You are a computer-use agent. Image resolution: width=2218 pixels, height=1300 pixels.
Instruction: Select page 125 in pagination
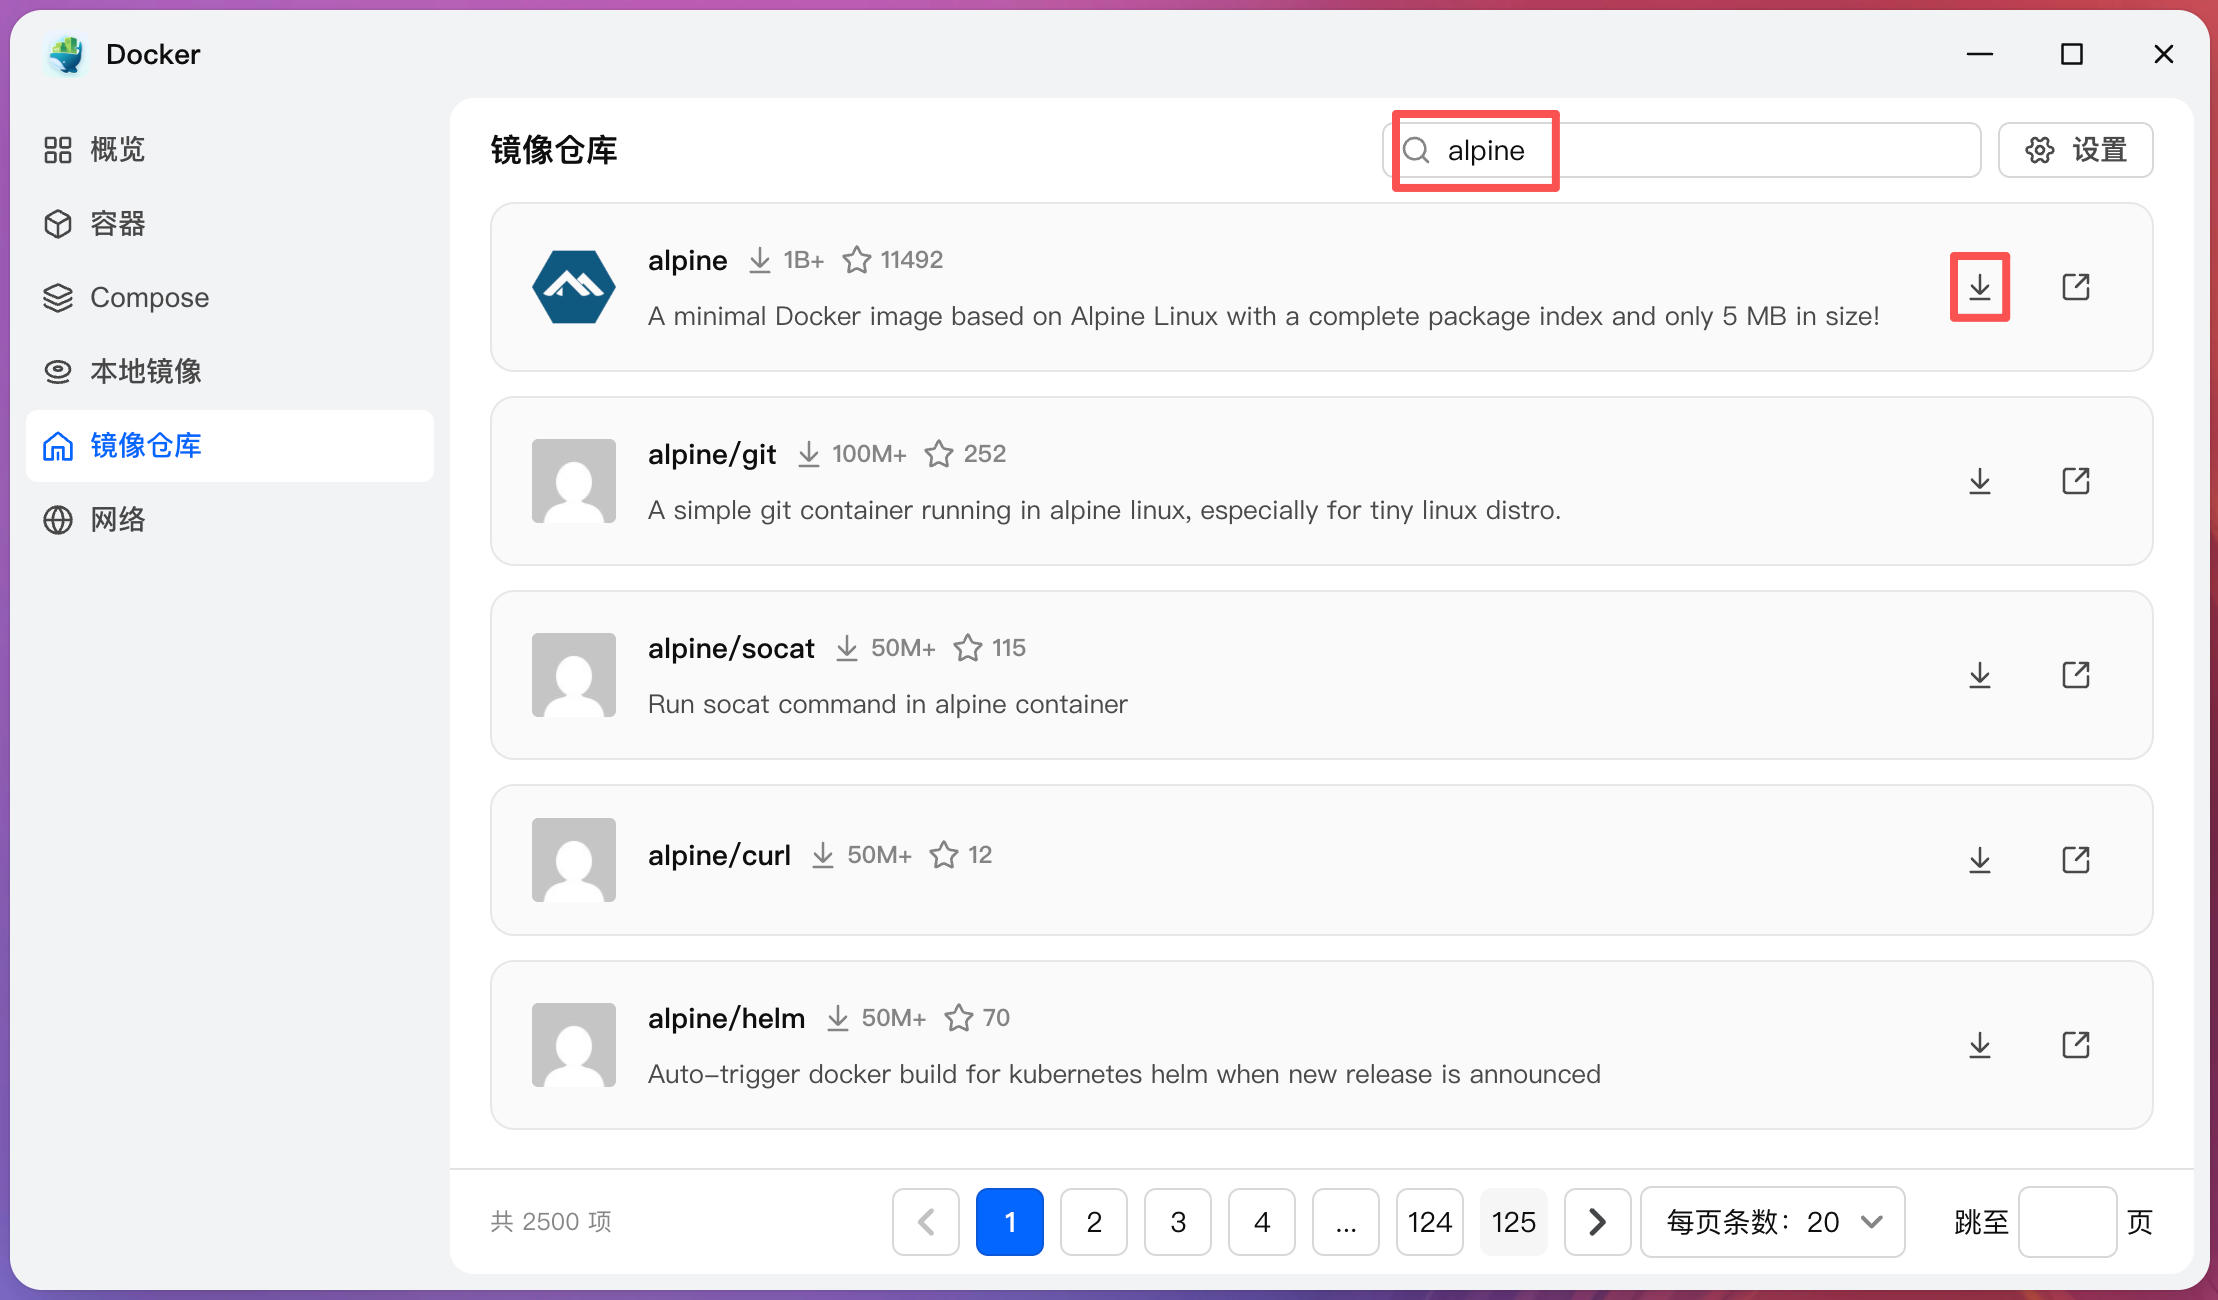point(1514,1221)
